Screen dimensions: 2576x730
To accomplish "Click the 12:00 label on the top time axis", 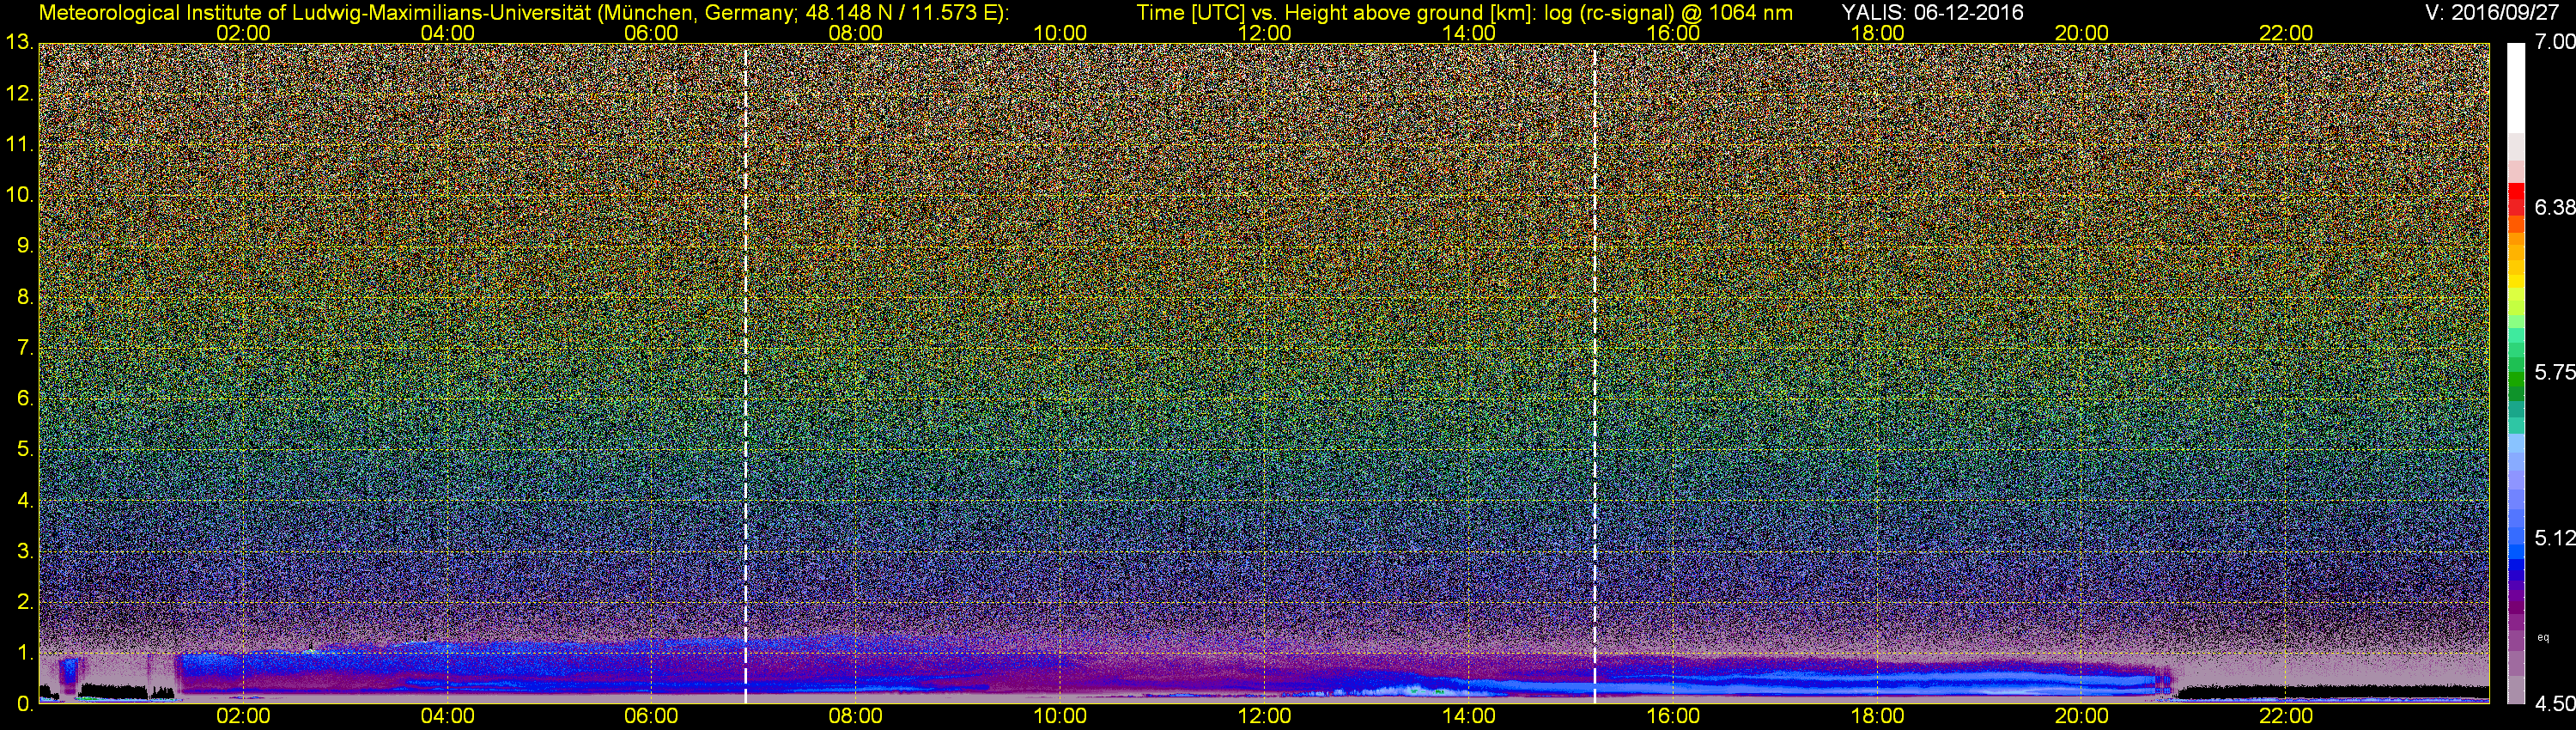I will (1264, 32).
